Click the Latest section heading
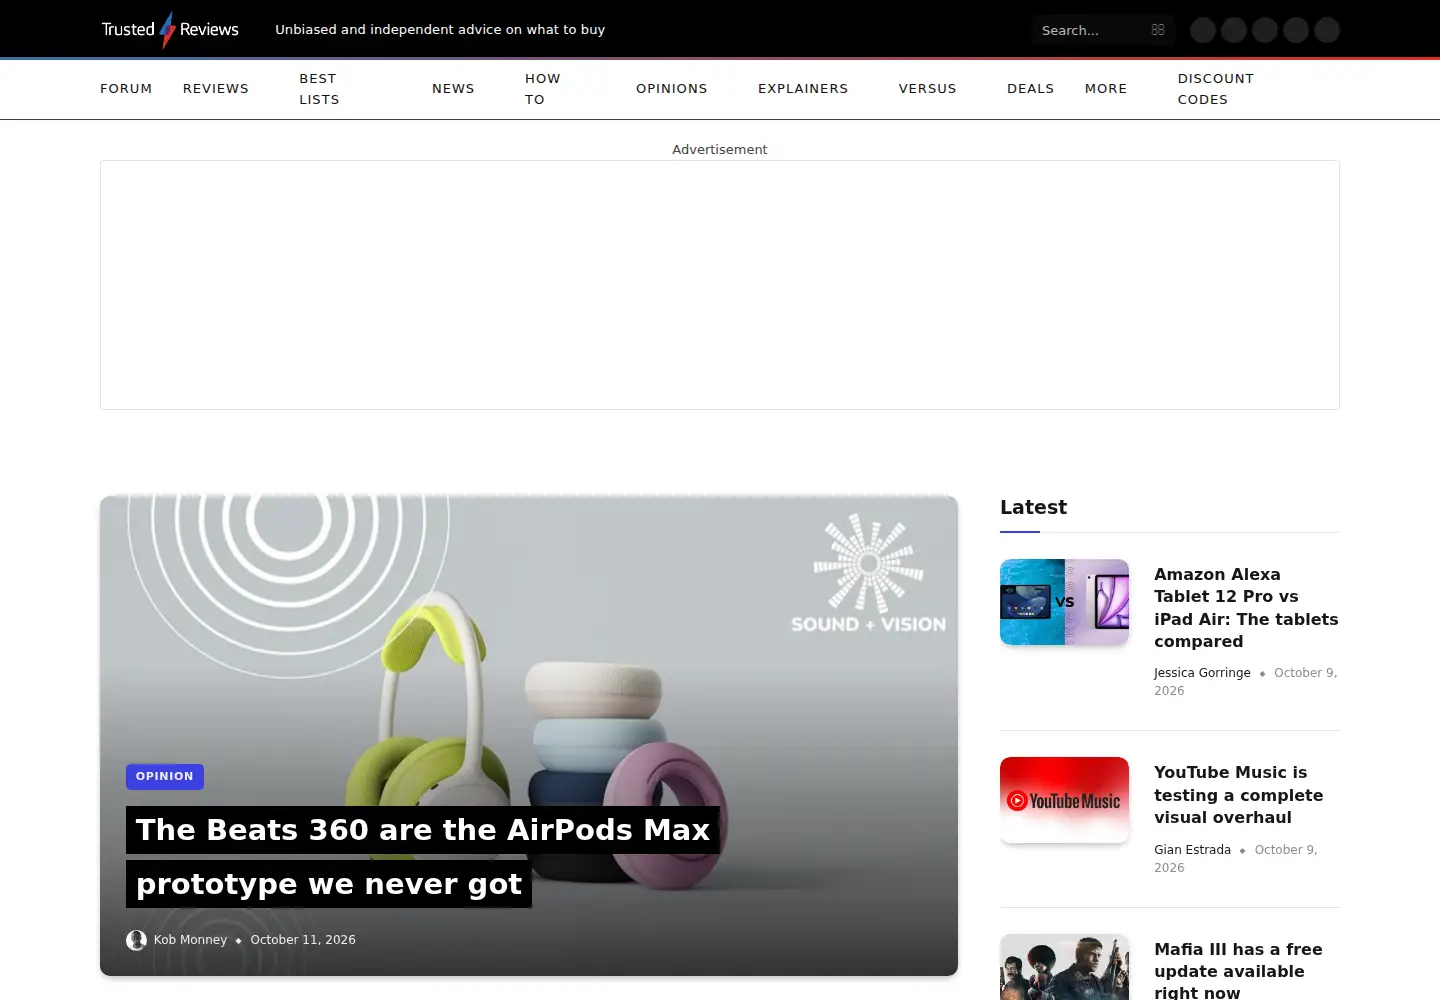 [1034, 507]
